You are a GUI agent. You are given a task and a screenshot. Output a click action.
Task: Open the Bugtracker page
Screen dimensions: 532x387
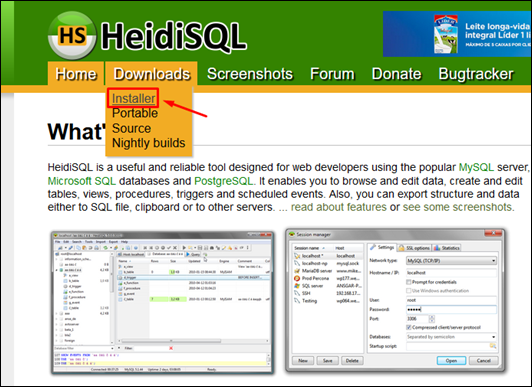[476, 74]
